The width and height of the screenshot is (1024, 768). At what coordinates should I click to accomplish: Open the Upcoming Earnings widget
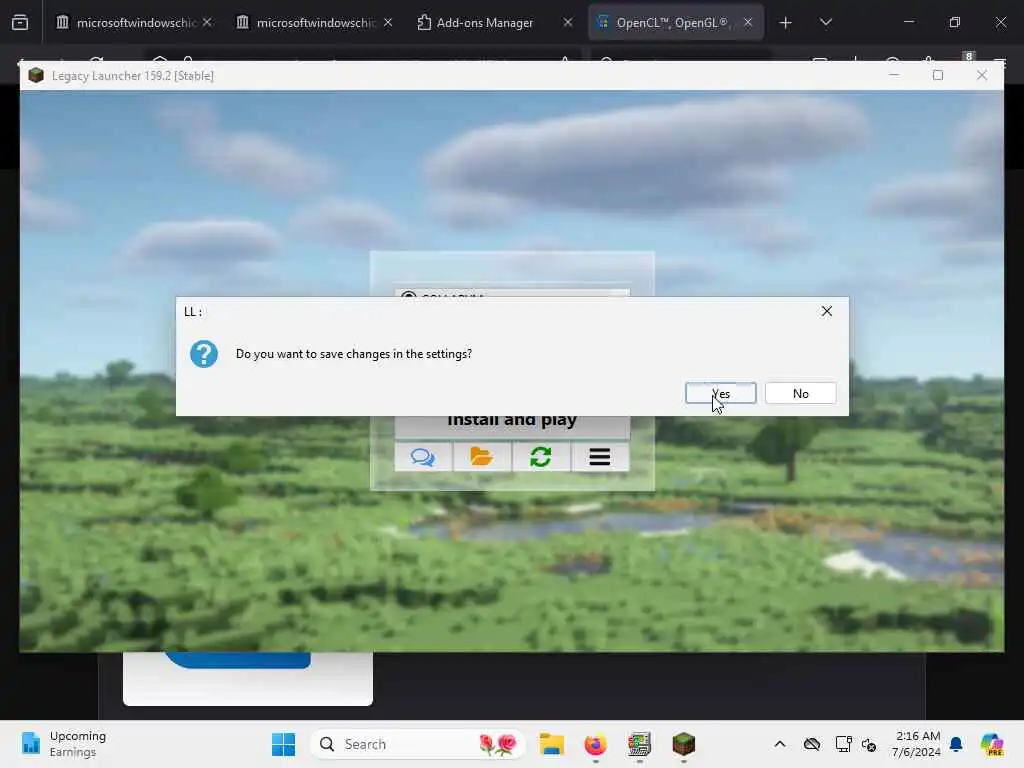63,744
